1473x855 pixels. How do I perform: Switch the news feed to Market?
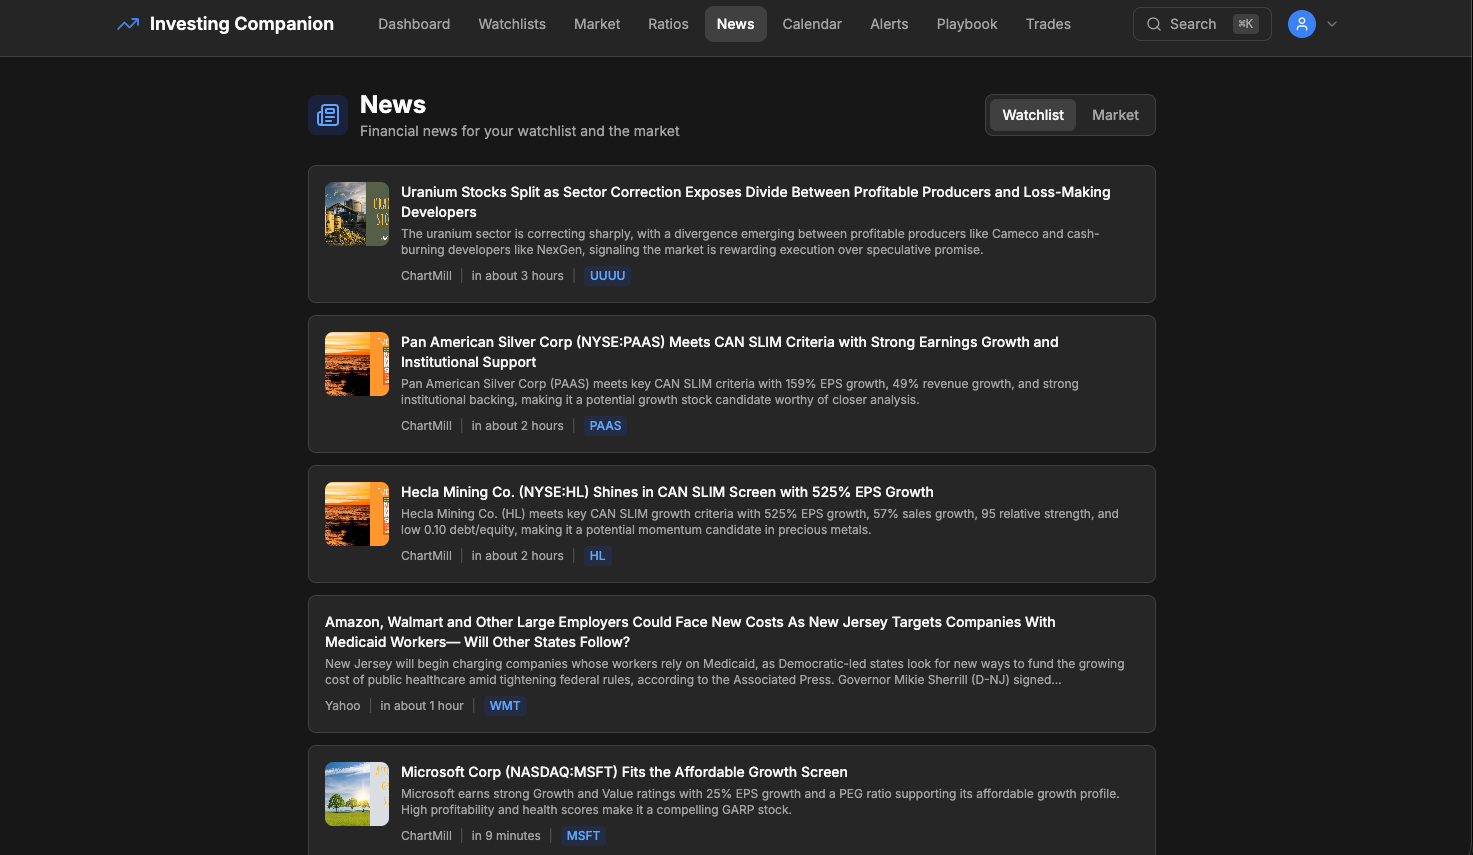(1115, 115)
